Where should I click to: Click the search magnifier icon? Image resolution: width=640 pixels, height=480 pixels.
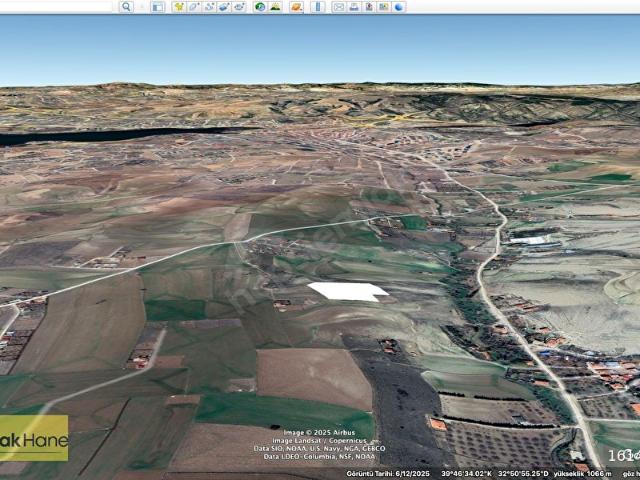pyautogui.click(x=126, y=6)
